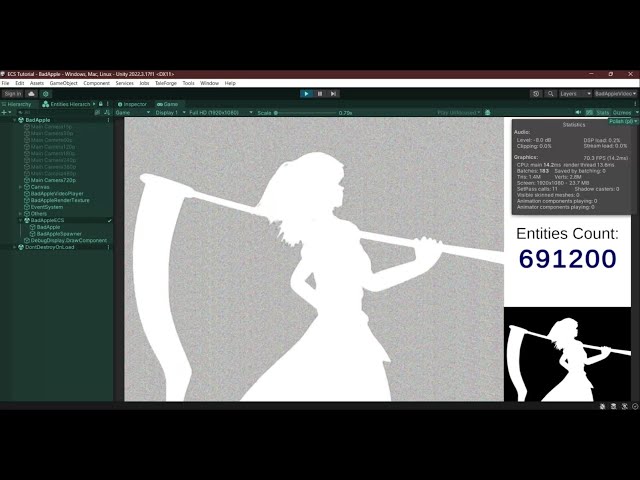
Task: Open the Gizmos dropdown arrow
Action: click(636, 112)
